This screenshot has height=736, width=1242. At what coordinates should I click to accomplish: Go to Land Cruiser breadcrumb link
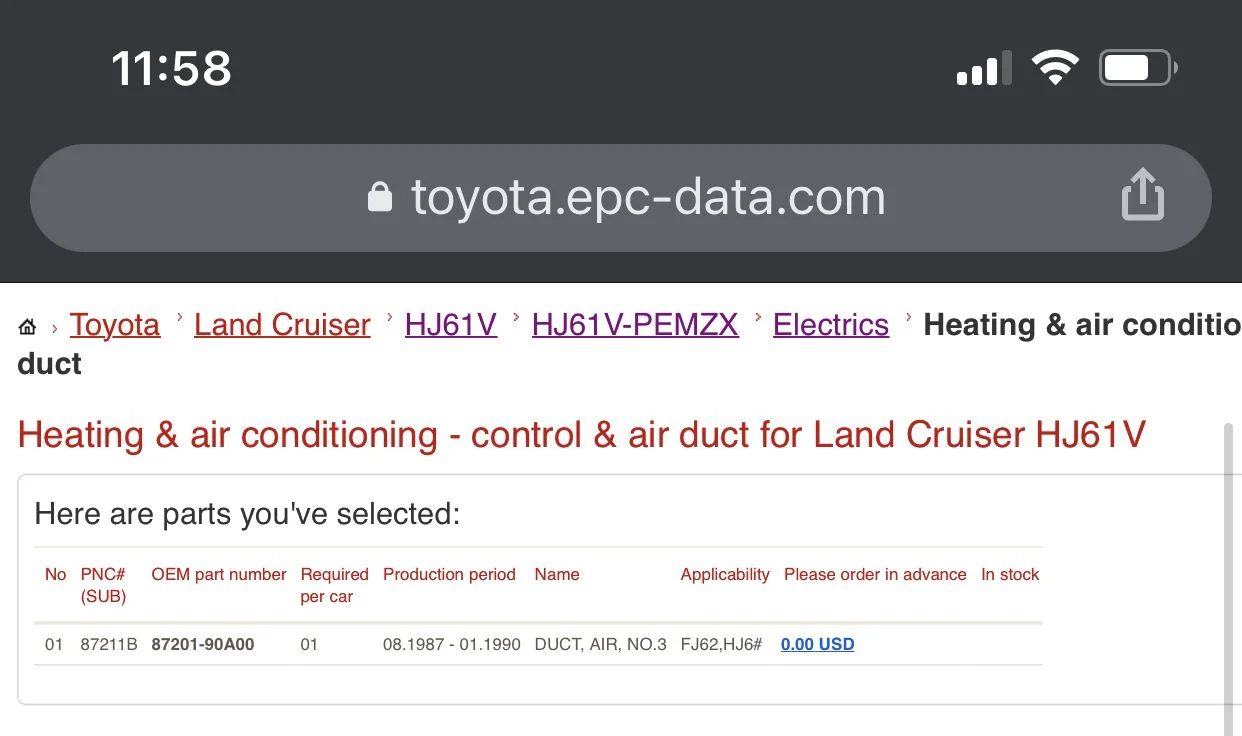click(x=282, y=325)
